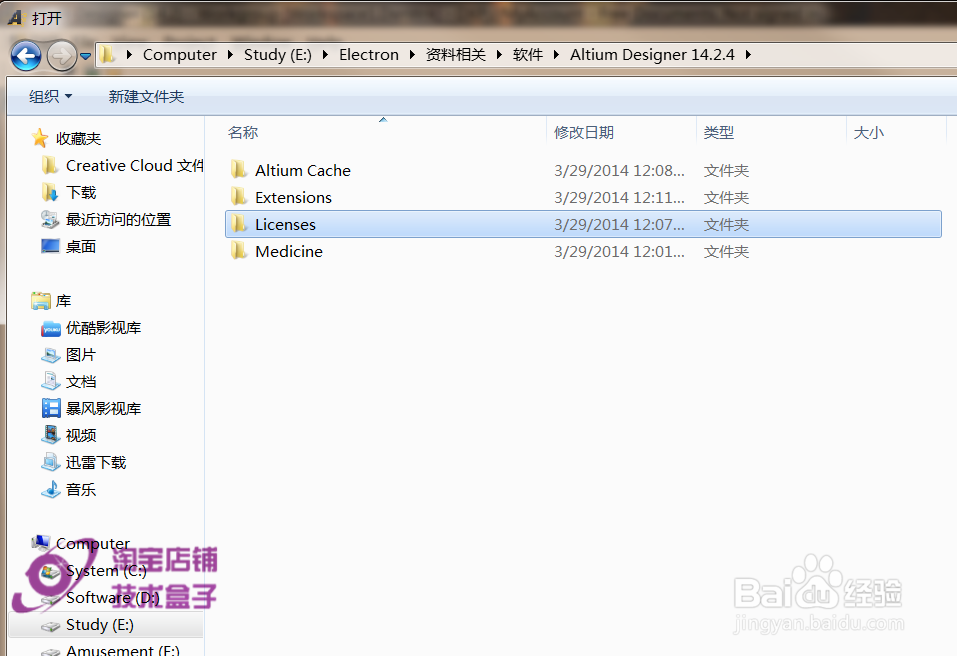Jump to Electron folder in breadcrumb

(369, 55)
